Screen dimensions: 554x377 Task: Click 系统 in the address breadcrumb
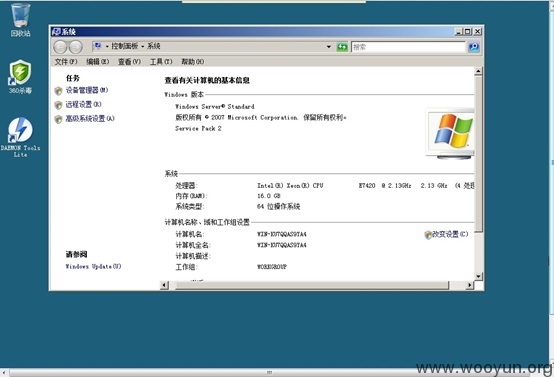point(154,46)
